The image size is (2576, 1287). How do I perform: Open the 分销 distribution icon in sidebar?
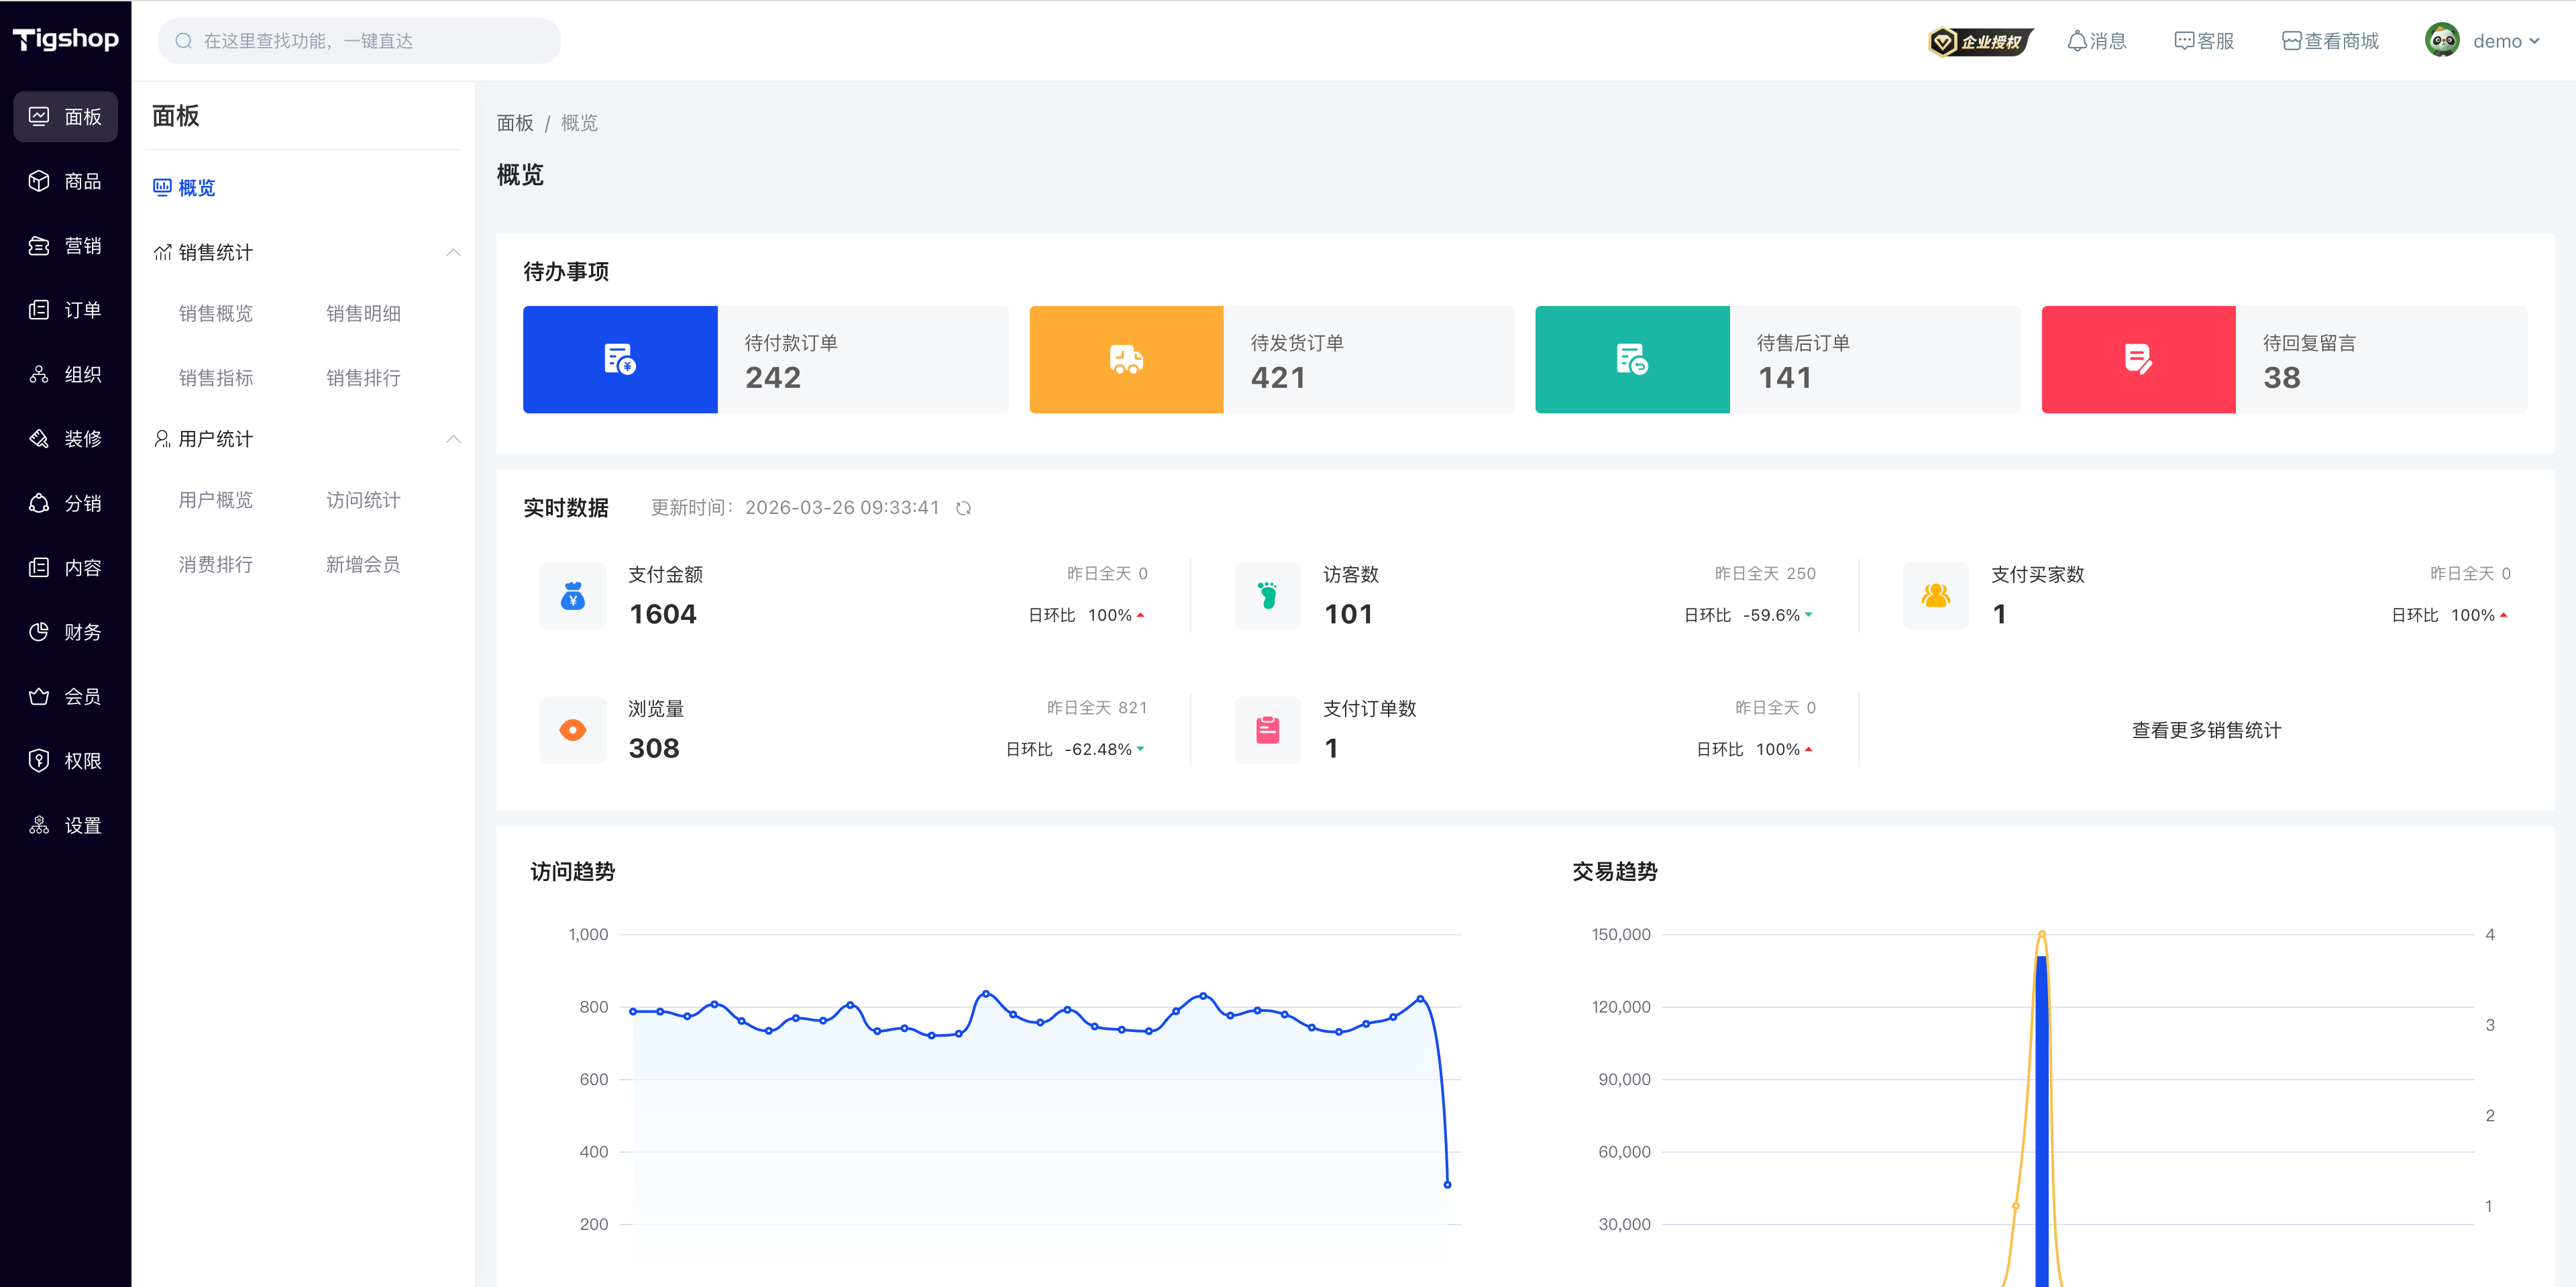pyautogui.click(x=39, y=503)
